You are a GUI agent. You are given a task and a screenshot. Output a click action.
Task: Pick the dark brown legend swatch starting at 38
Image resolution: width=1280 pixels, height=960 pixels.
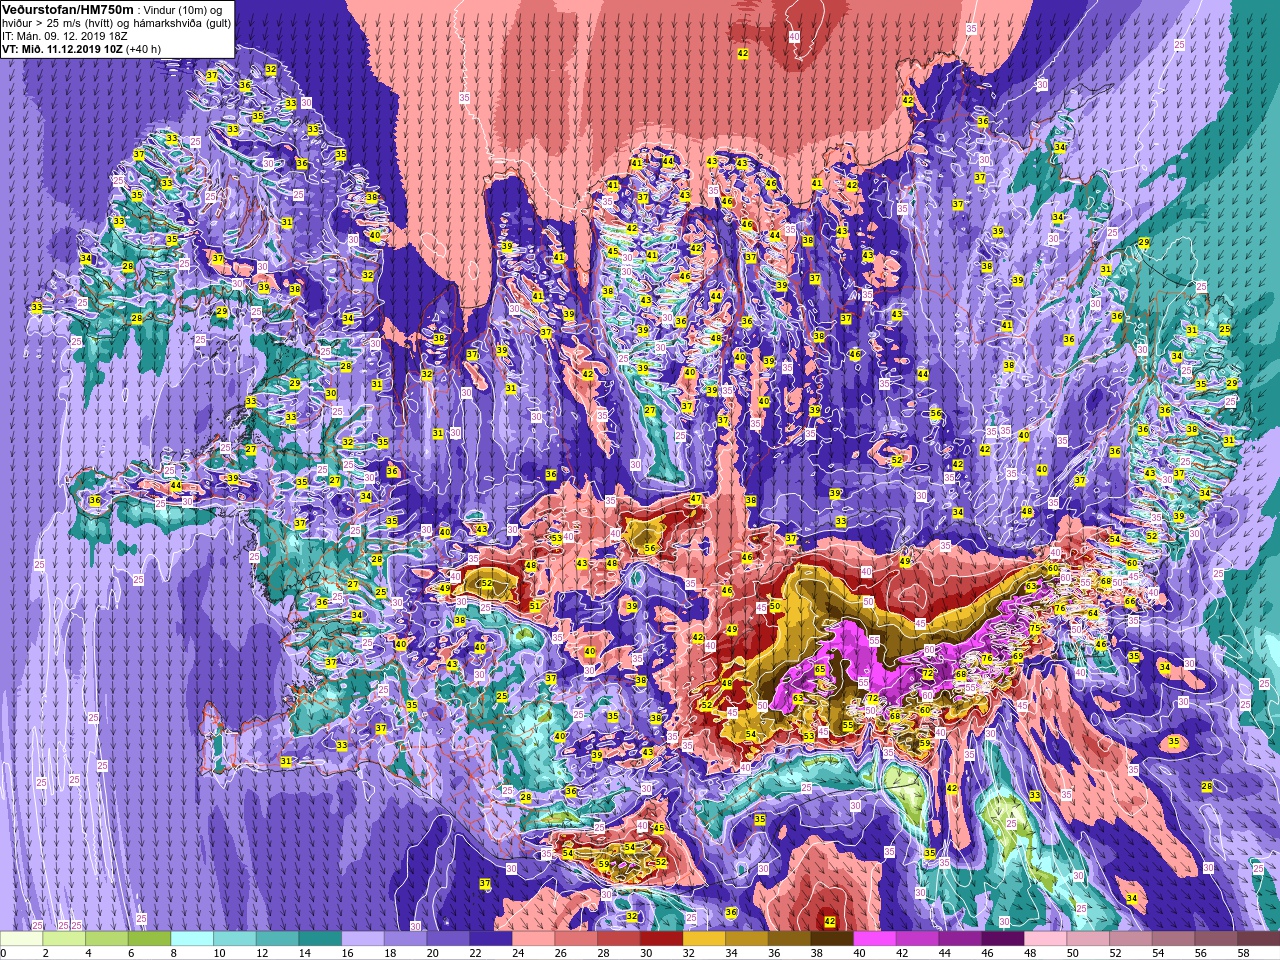coord(832,939)
